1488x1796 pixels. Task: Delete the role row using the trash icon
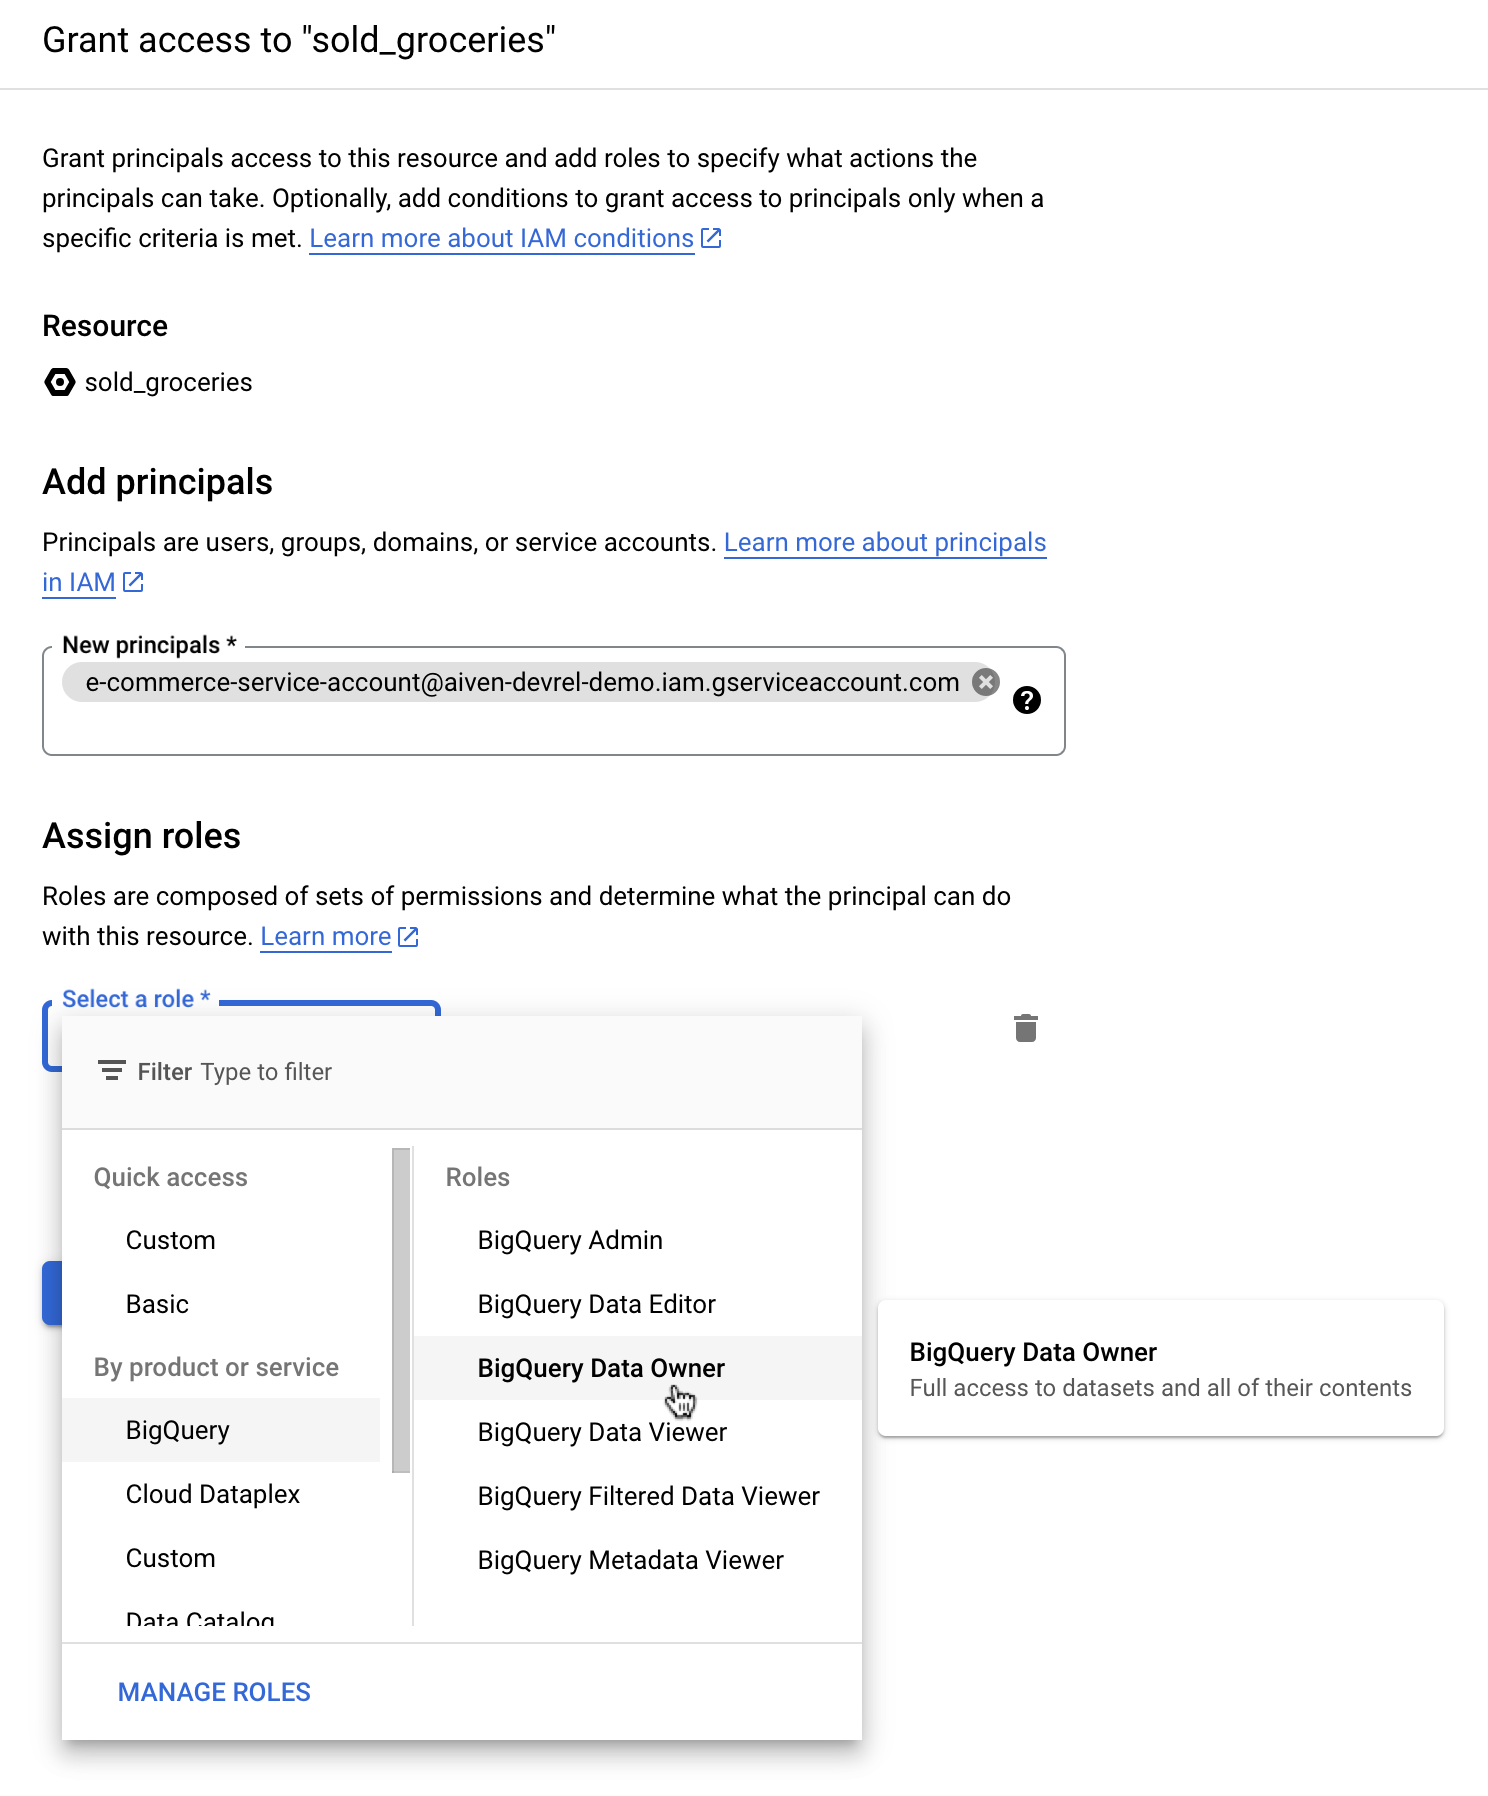pos(1025,1028)
